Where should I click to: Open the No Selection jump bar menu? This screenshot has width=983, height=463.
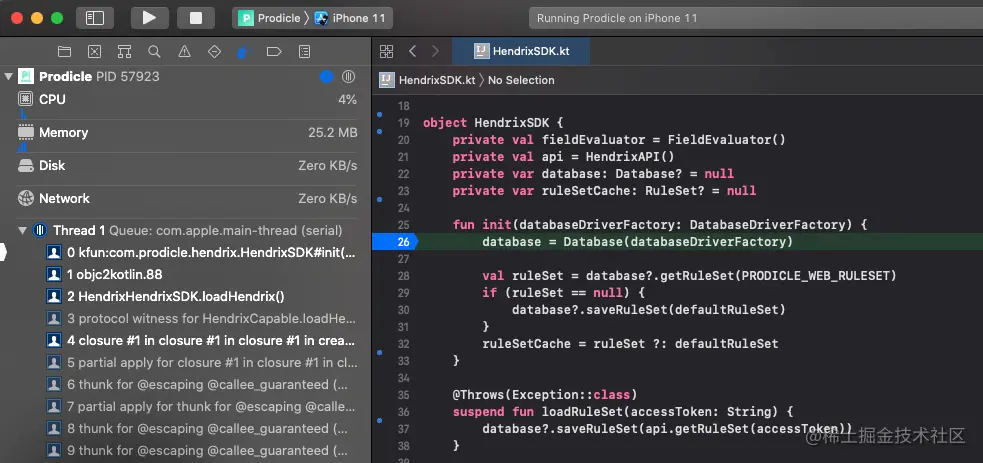tap(521, 80)
